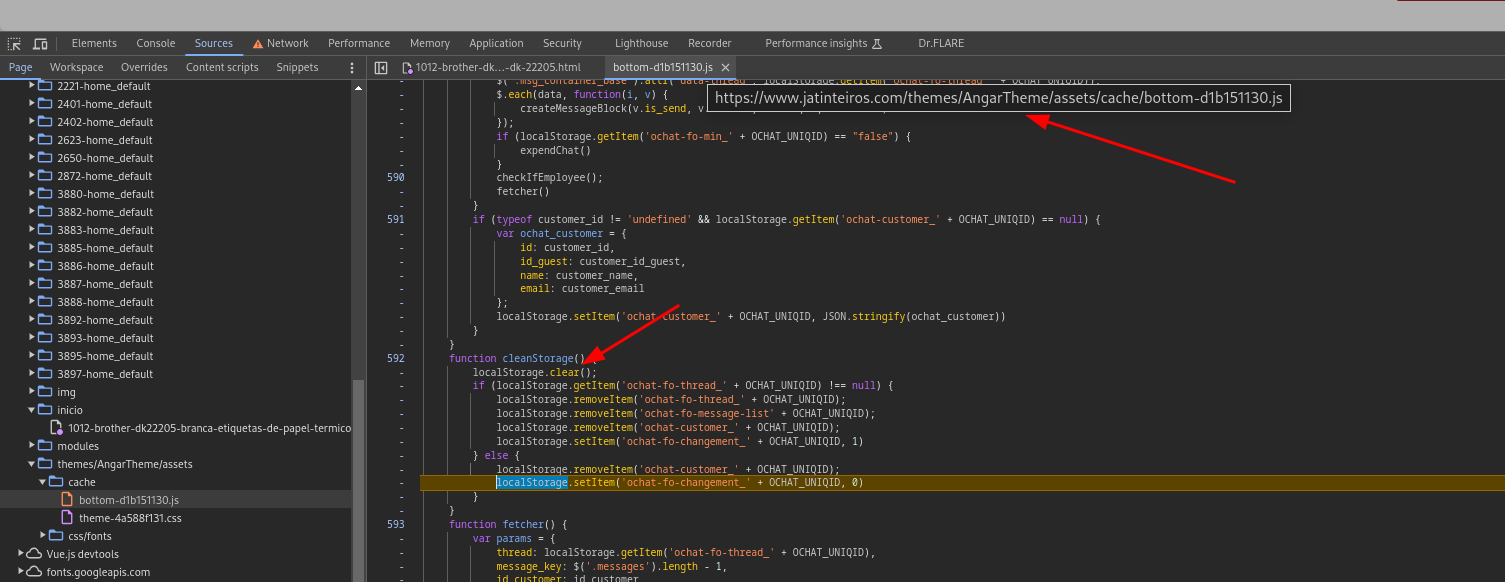
Task: Expand the 2221-home_default folder
Action: point(32,86)
